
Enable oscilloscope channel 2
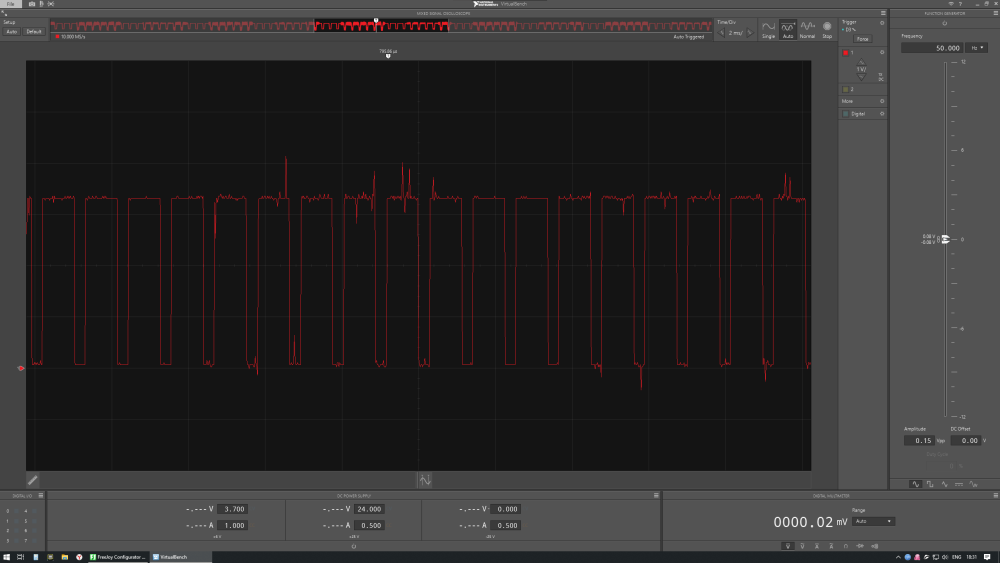845,89
